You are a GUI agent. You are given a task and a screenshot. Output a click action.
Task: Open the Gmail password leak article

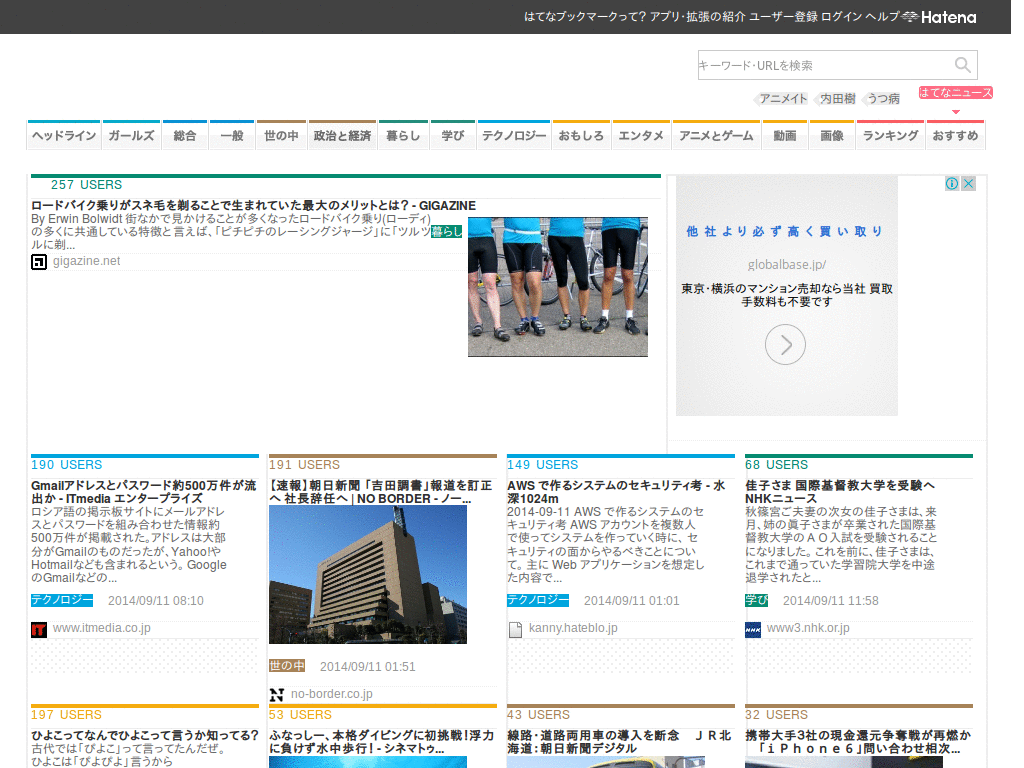coord(144,492)
